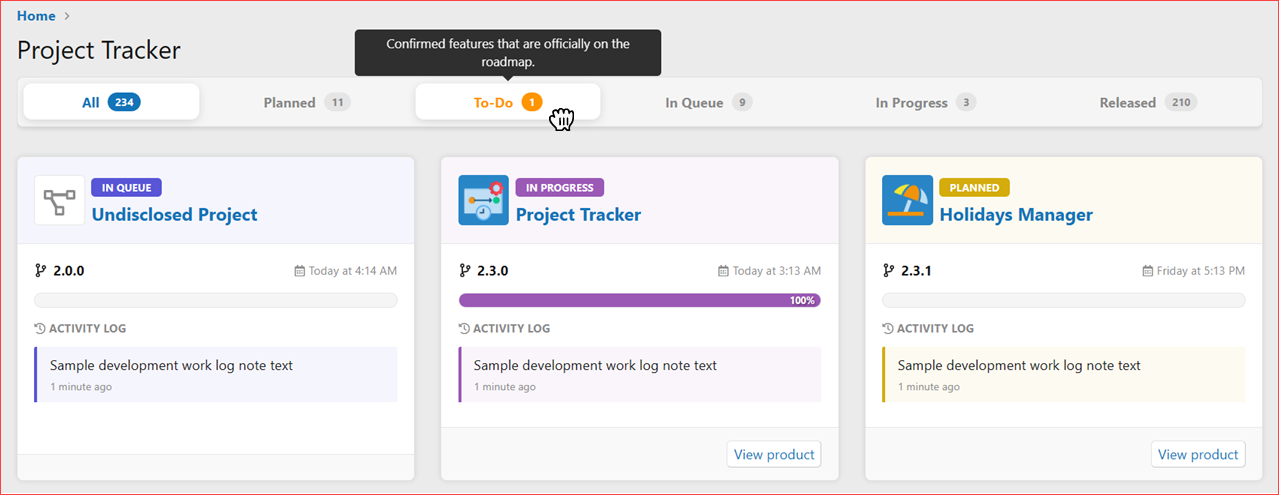Click the Undisclosed Project workflow icon

click(60, 200)
